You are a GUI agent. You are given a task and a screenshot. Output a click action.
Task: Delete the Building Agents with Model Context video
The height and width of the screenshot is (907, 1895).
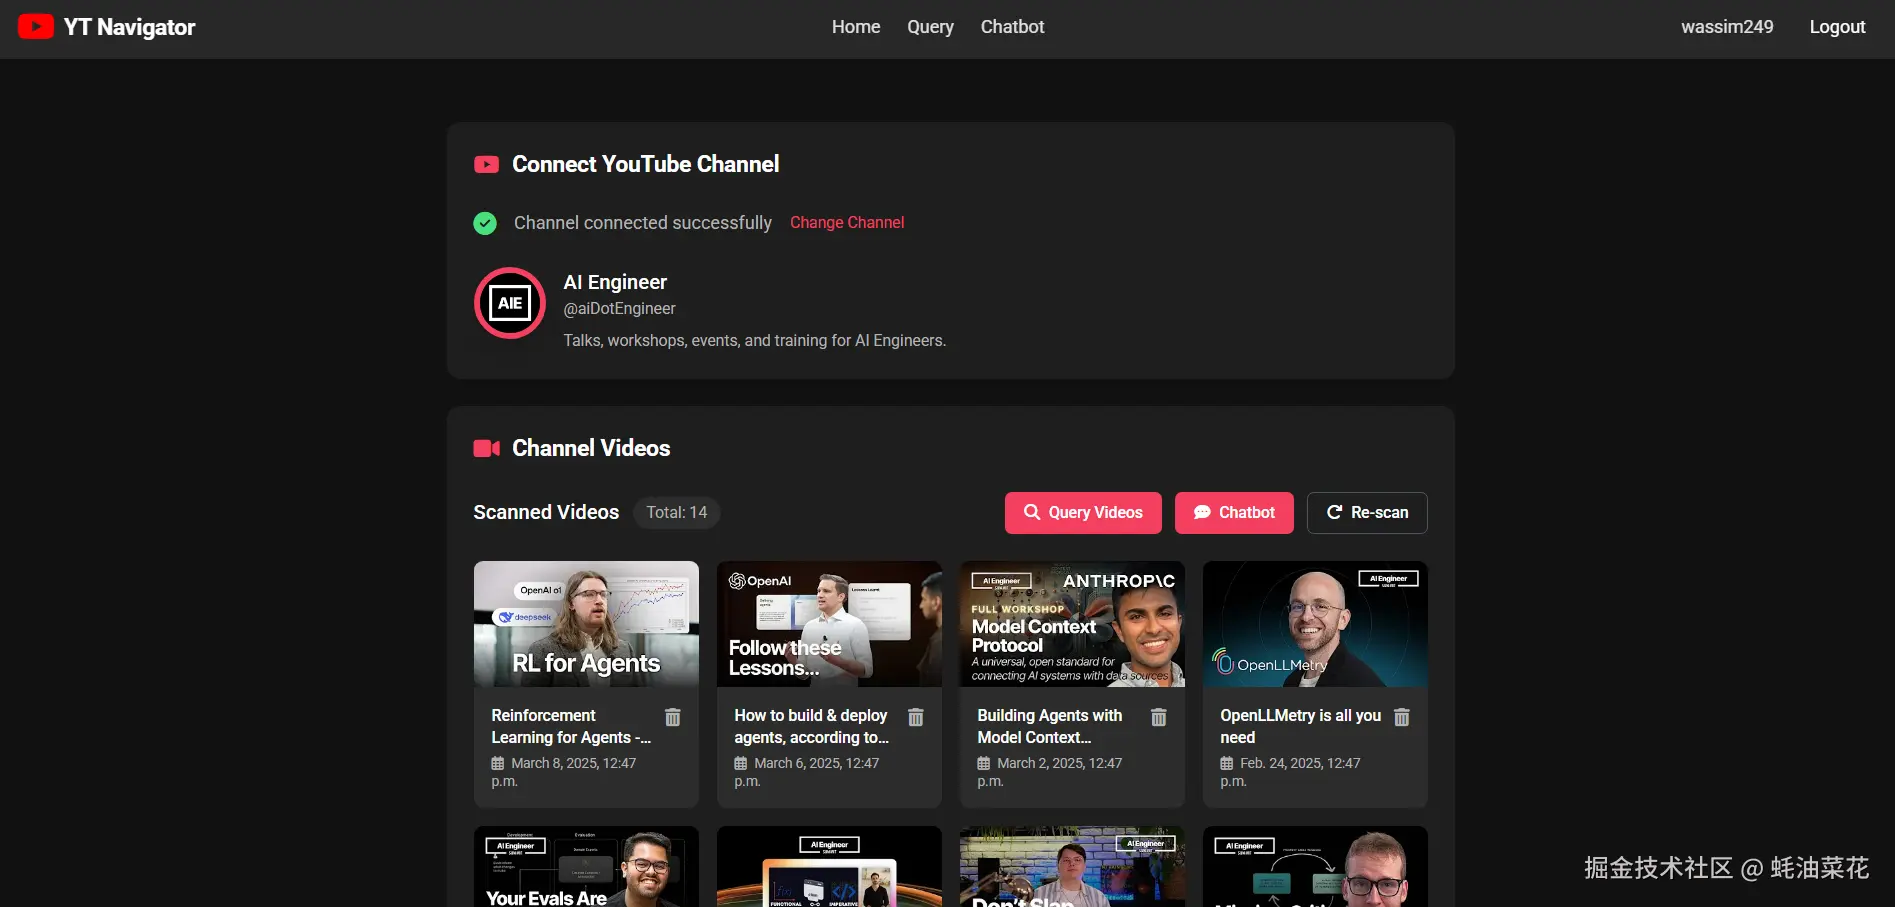[1158, 717]
